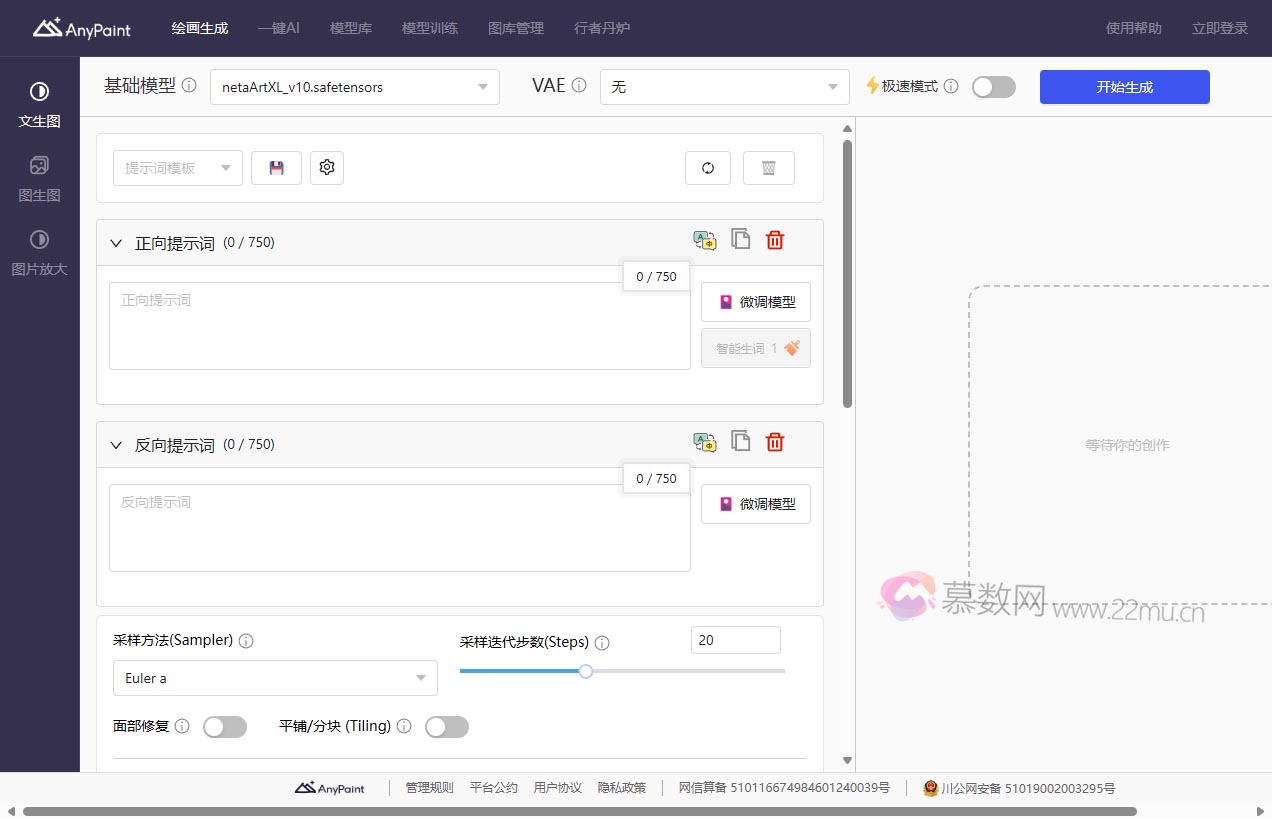Open the 基础模型 dropdown
This screenshot has height=819, width=1272.
[354, 87]
